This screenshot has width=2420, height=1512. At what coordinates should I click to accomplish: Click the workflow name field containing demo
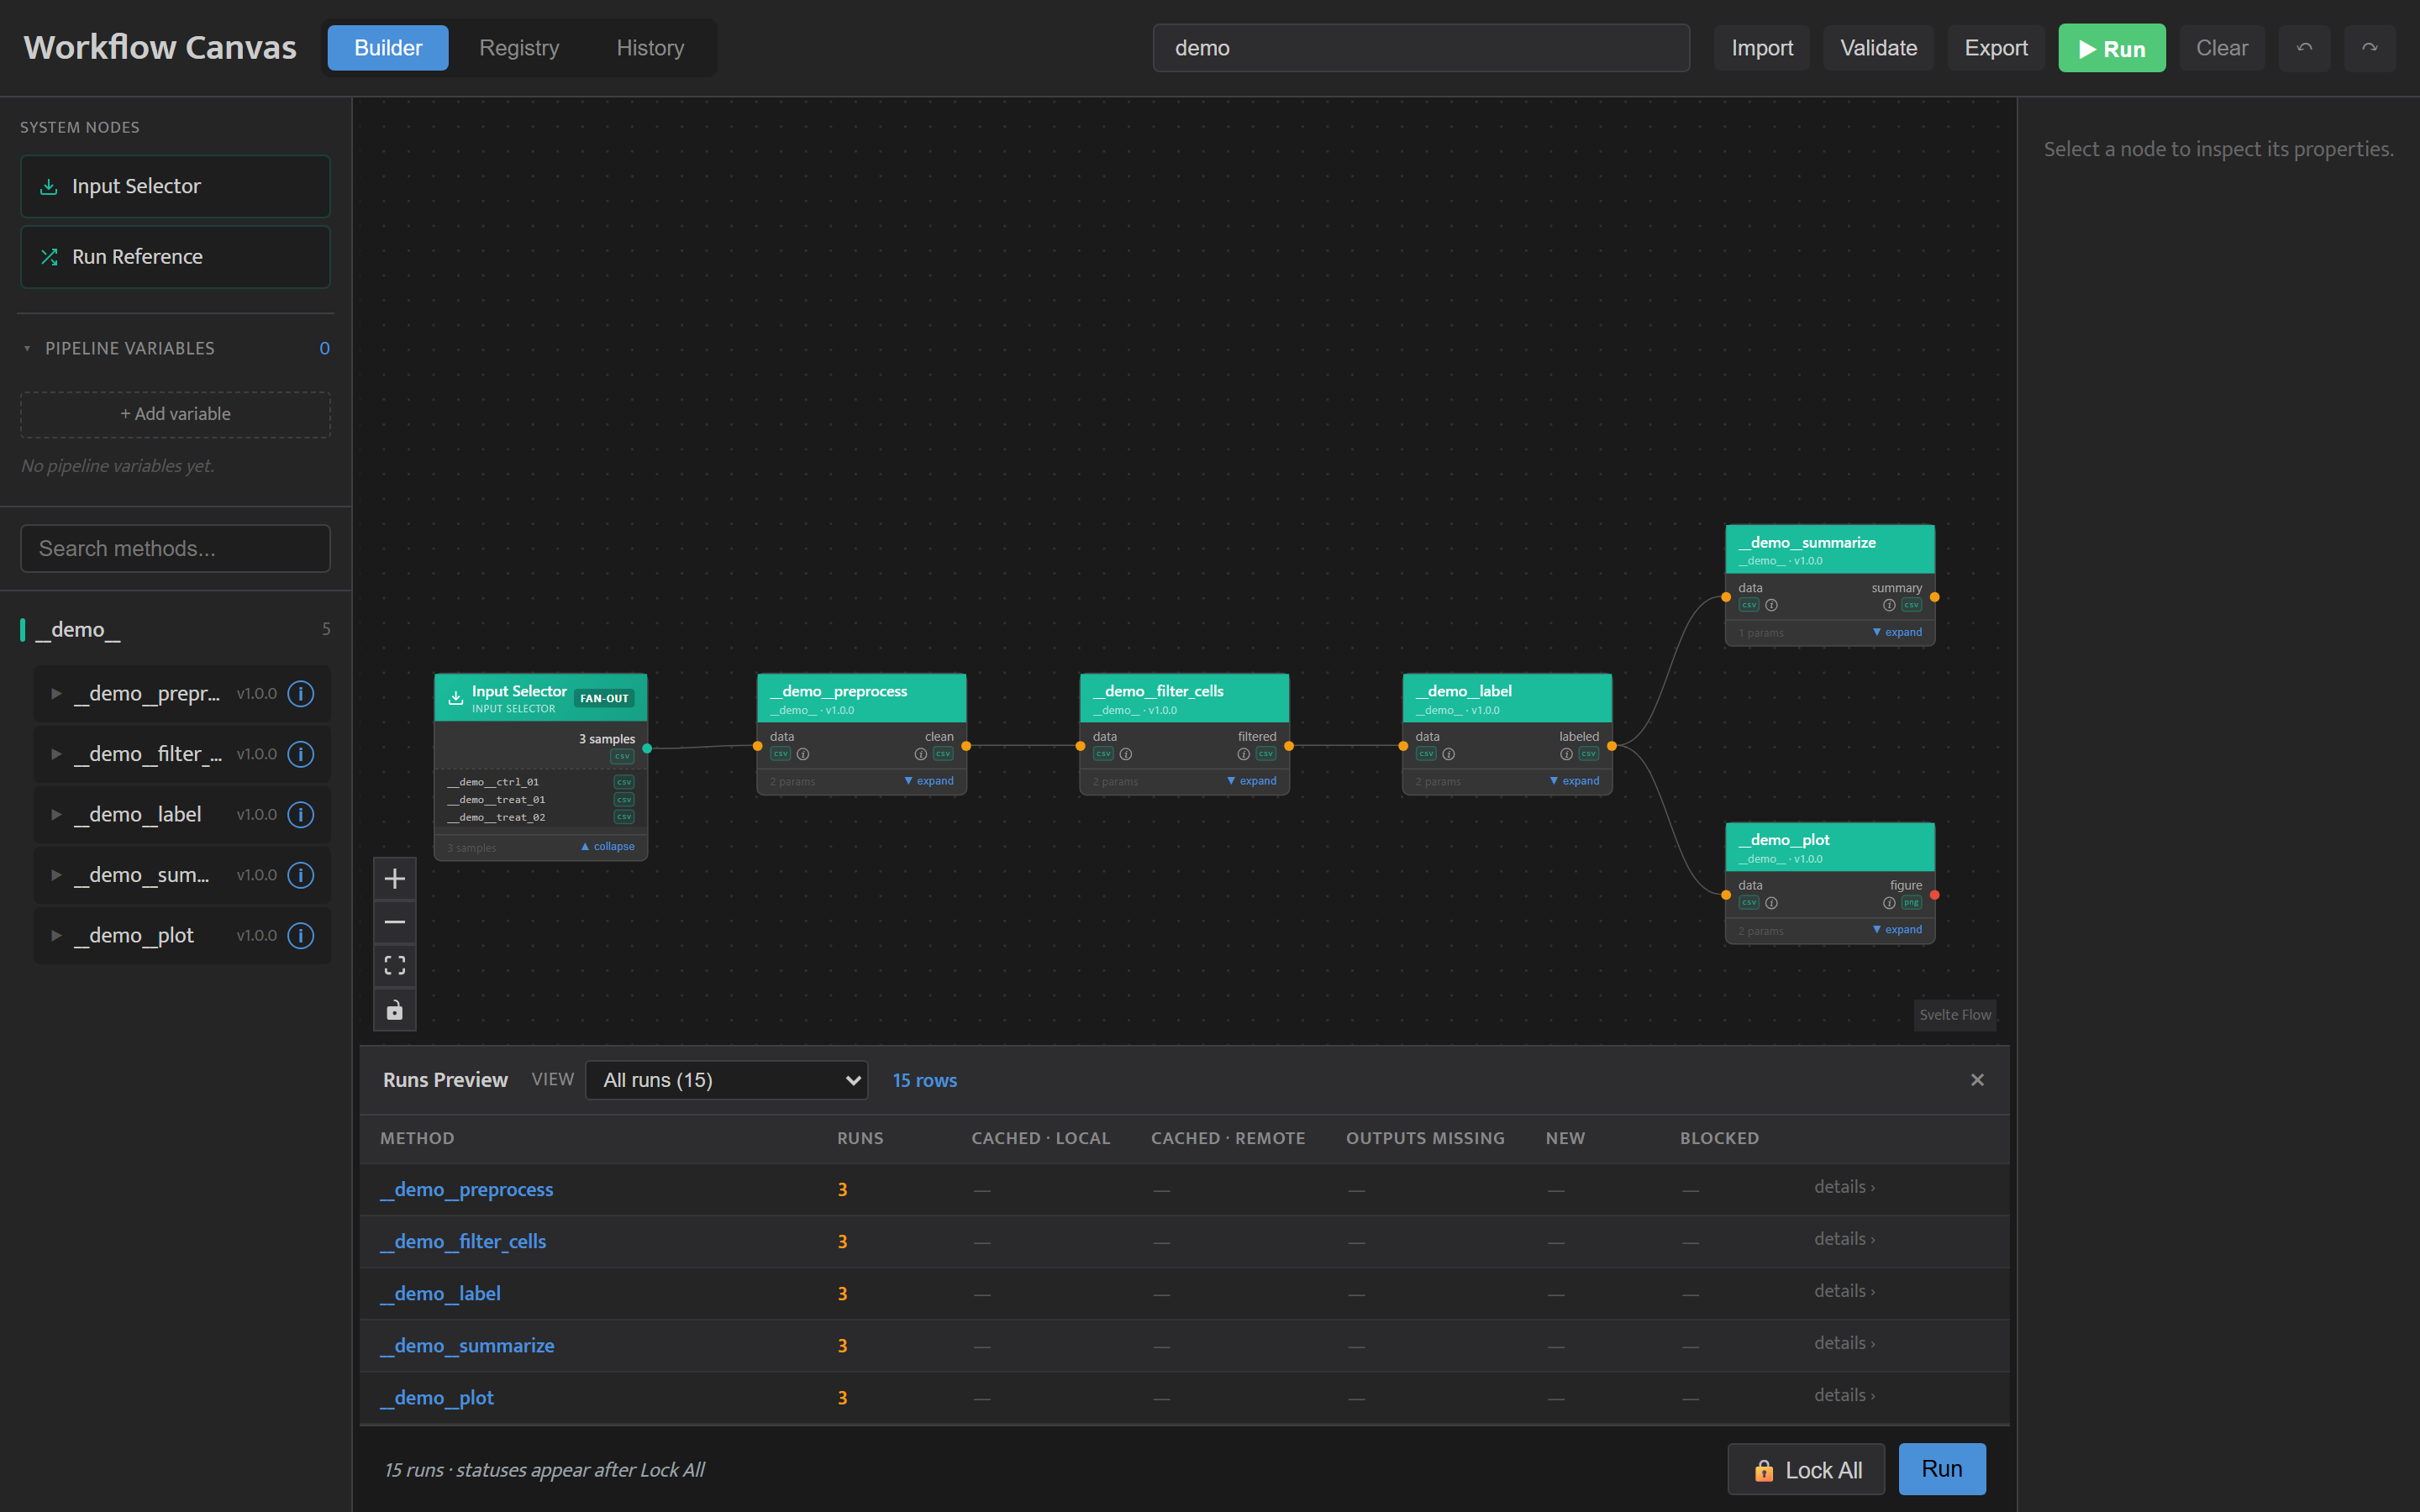click(1421, 48)
